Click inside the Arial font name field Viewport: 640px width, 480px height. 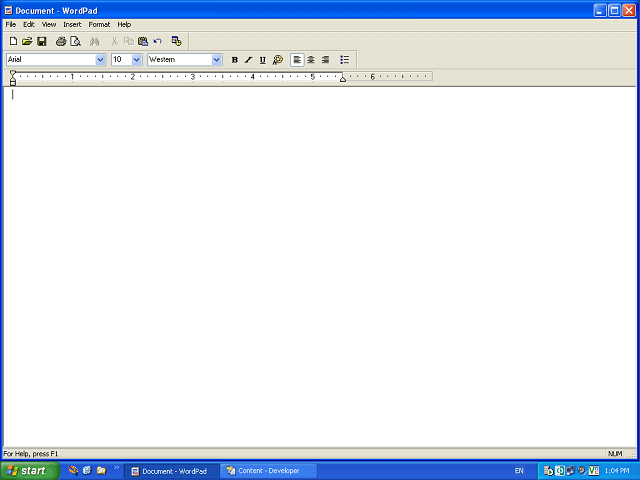[x=51, y=60]
